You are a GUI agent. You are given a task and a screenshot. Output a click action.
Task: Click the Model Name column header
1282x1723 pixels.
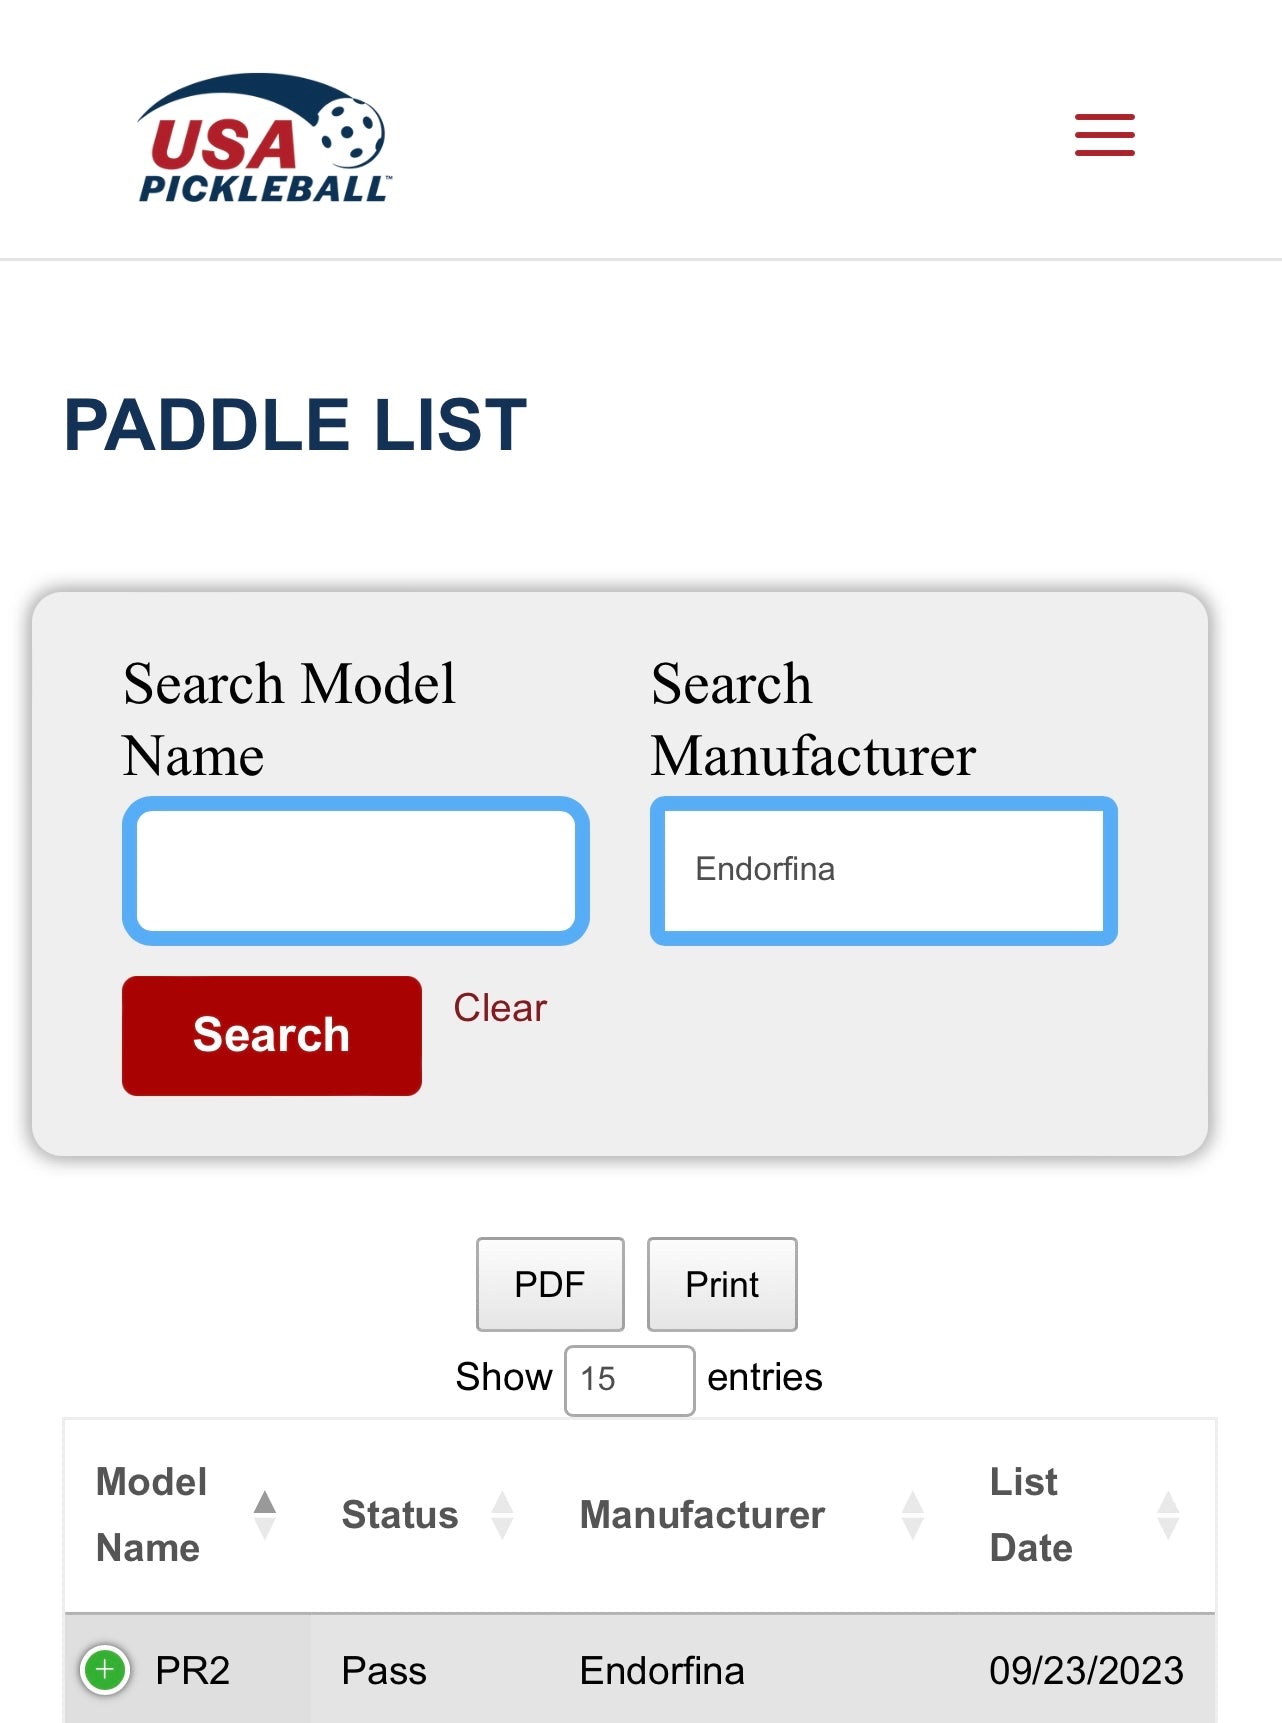[x=151, y=1514]
